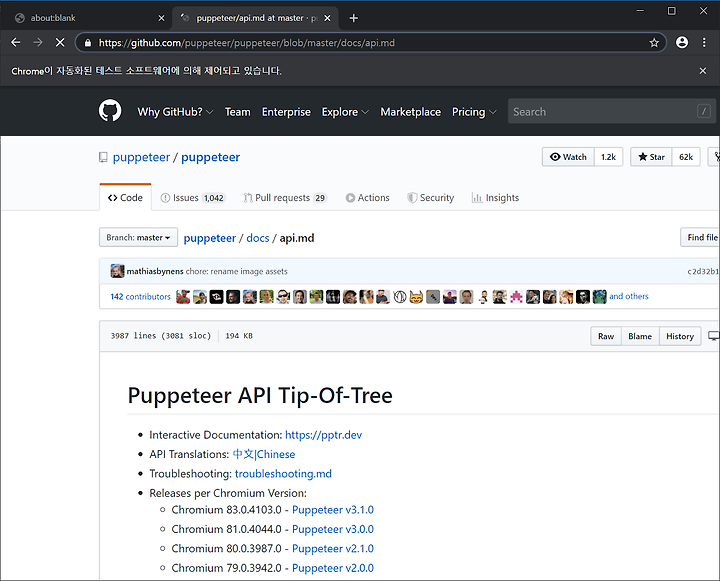Click the display mode icon beside History
The image size is (720, 581).
tap(713, 336)
